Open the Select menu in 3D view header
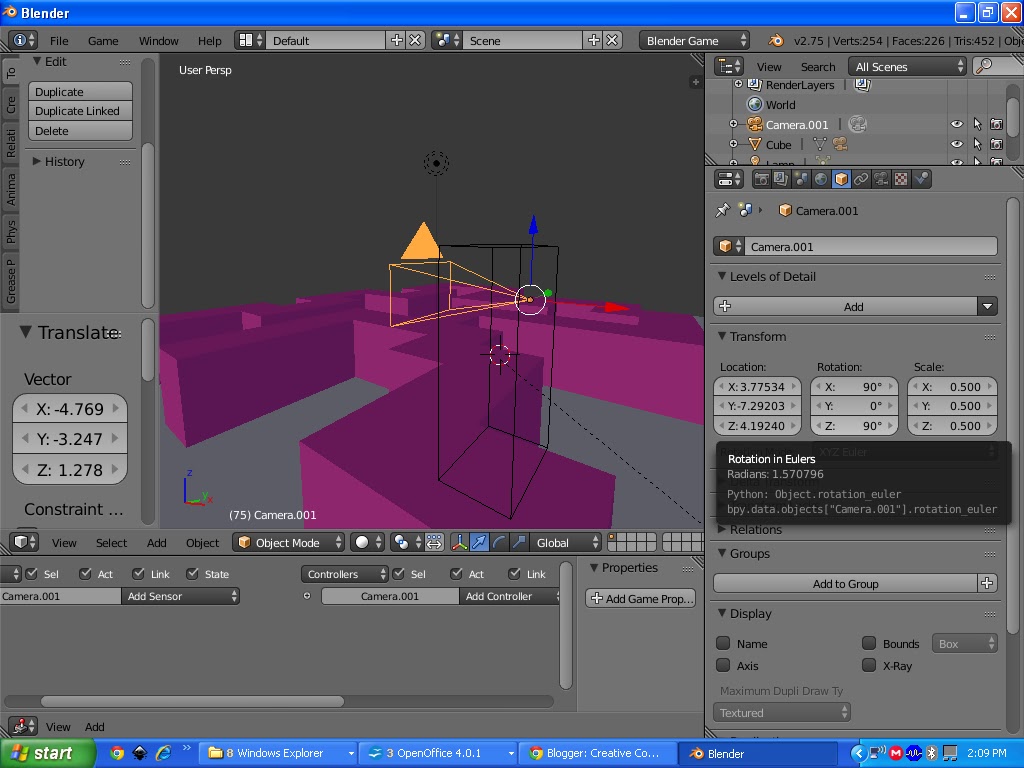 pyautogui.click(x=112, y=543)
